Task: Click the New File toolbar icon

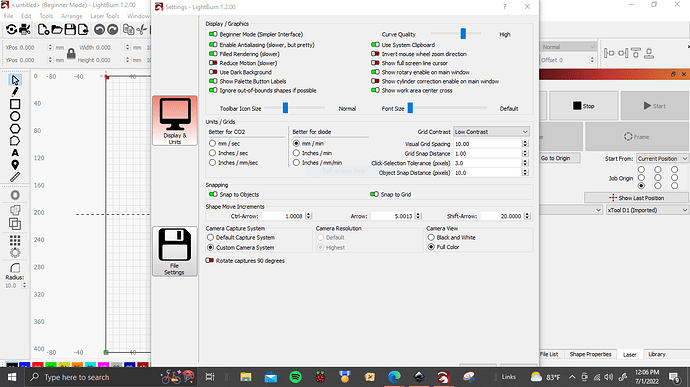Action: pyautogui.click(x=43, y=29)
